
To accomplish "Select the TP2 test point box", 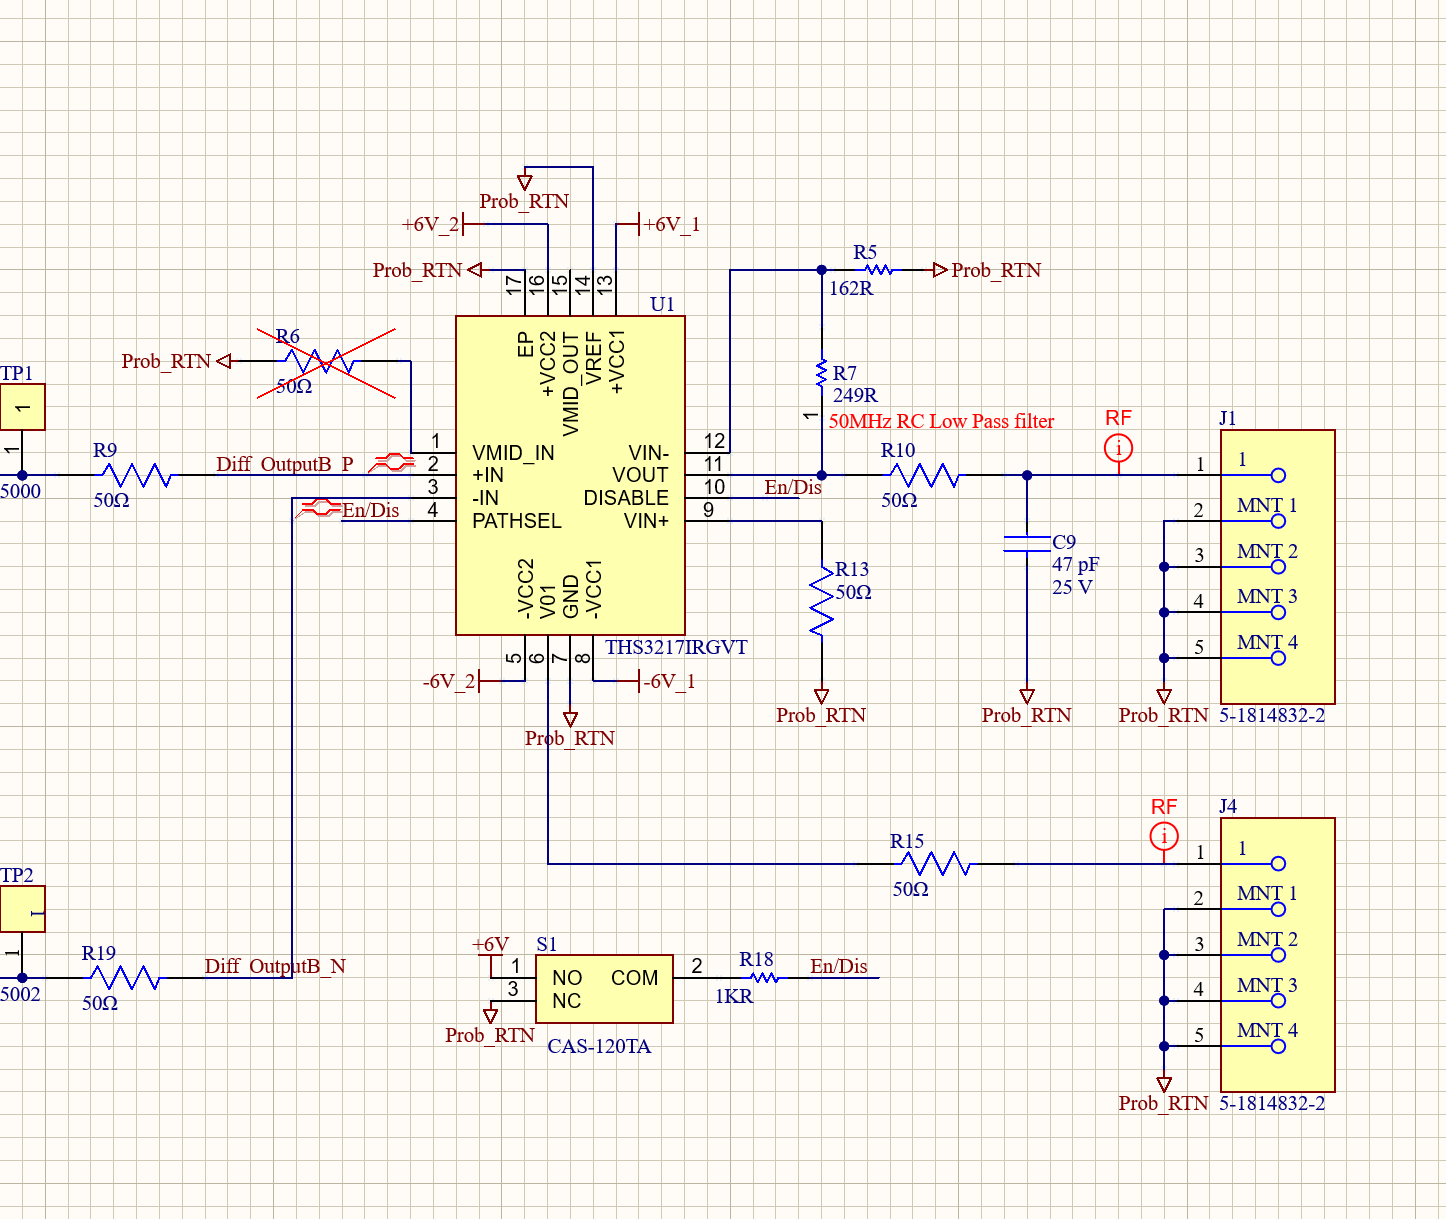I will pyautogui.click(x=22, y=910).
